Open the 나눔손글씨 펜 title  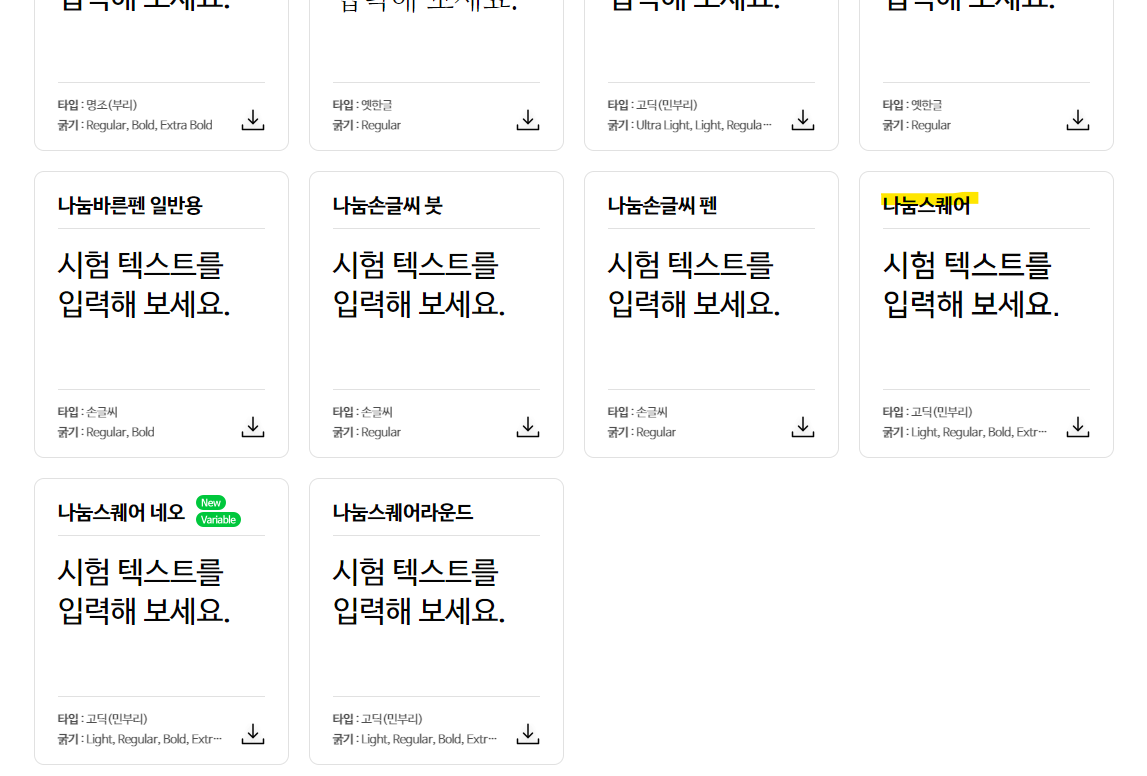(x=662, y=206)
